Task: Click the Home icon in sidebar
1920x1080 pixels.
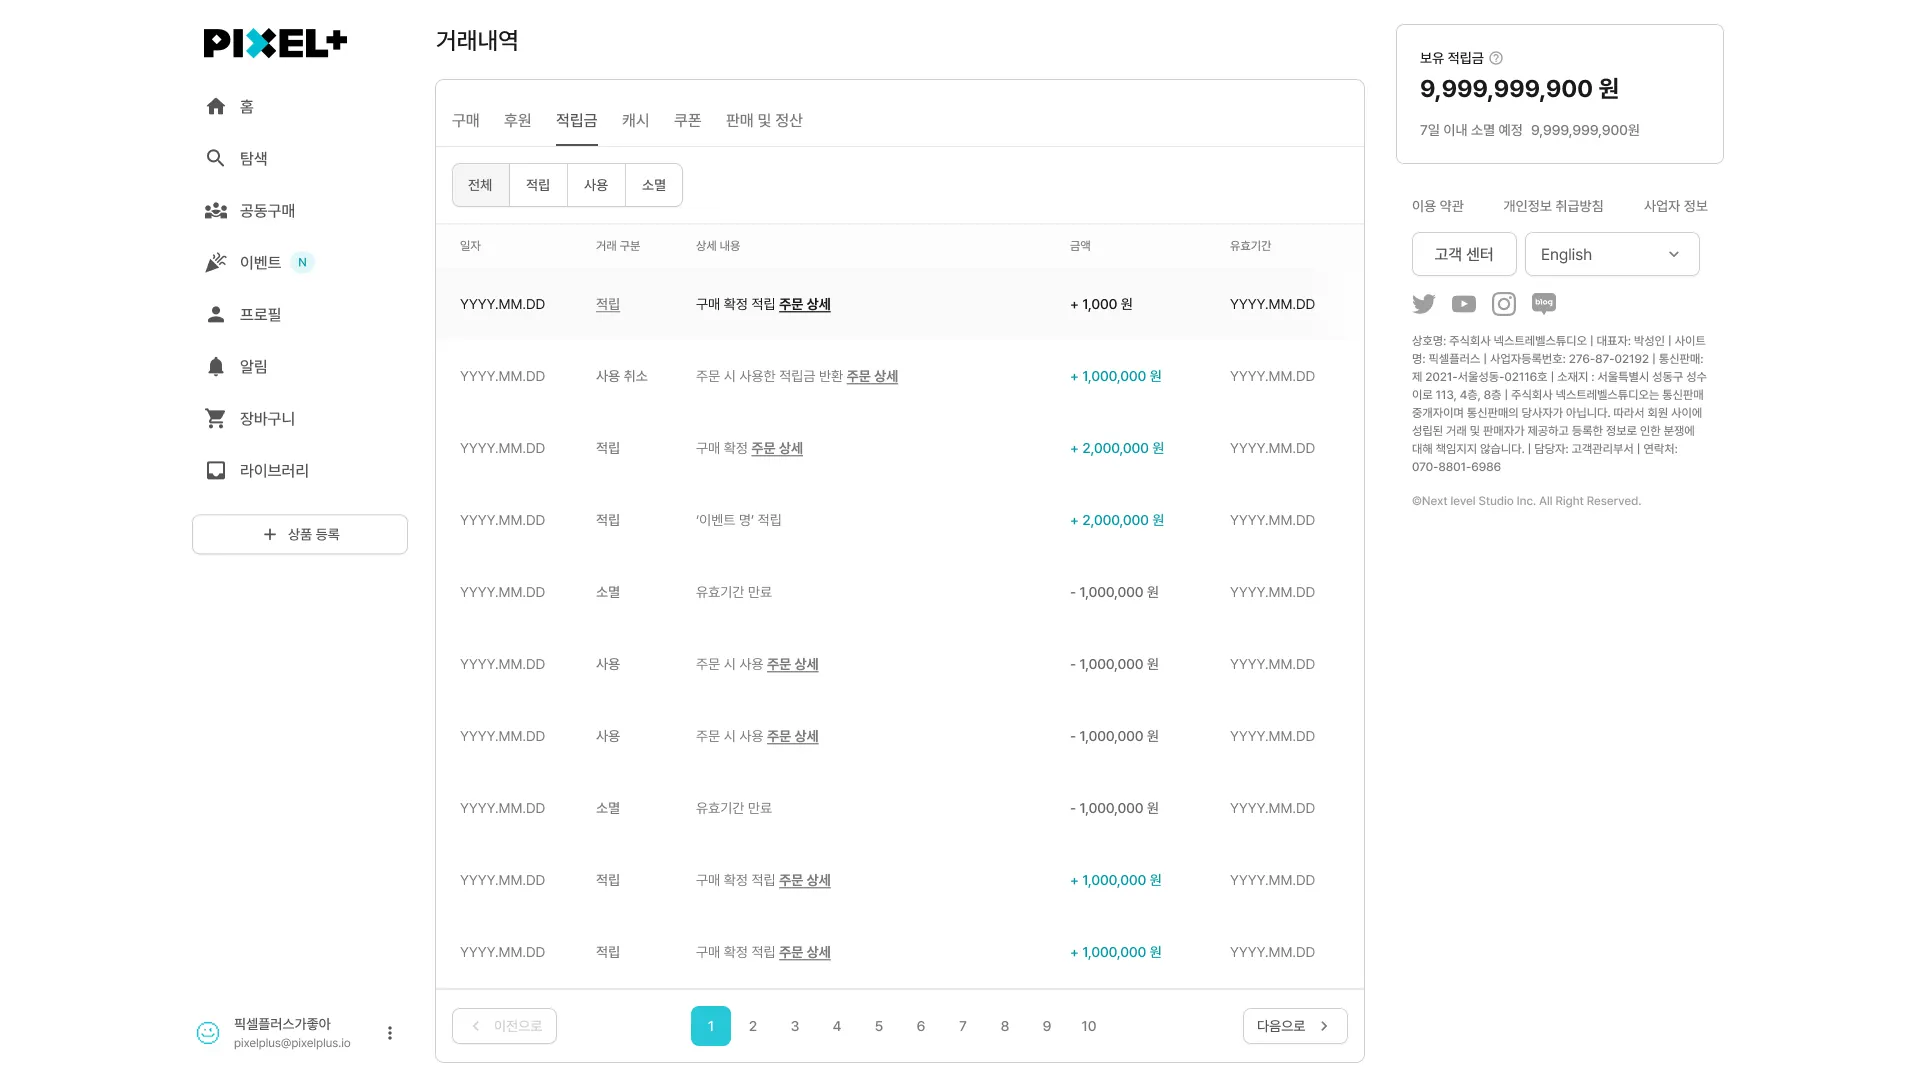Action: pyautogui.click(x=216, y=106)
